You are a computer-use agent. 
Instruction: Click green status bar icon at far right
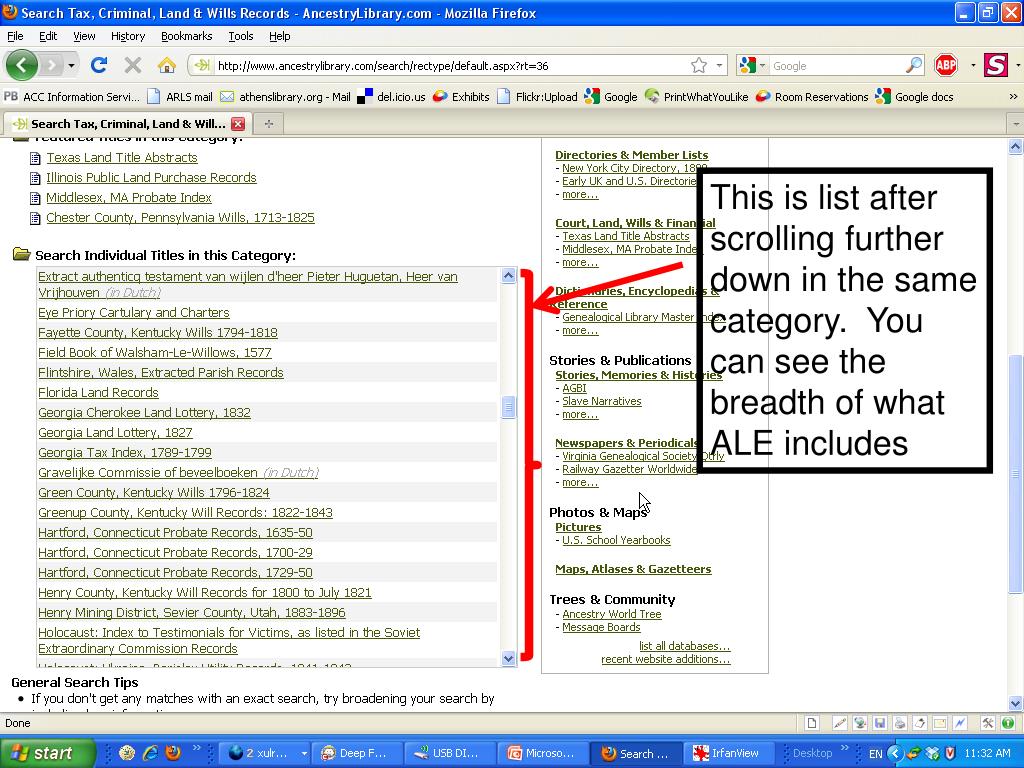coord(1008,723)
